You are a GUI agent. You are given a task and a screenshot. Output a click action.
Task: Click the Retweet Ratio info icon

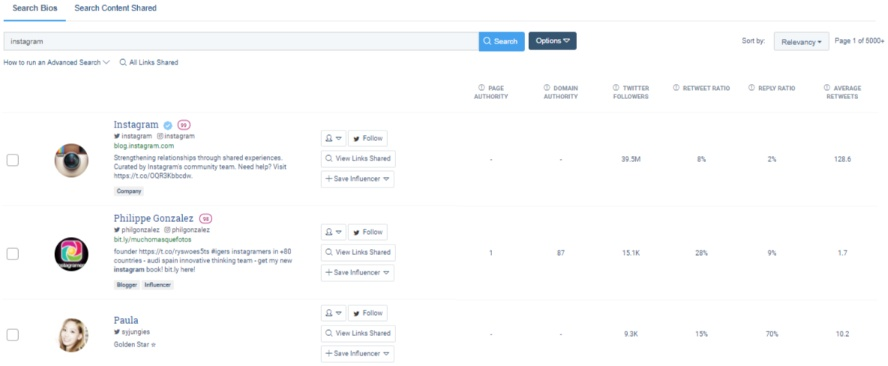676,88
